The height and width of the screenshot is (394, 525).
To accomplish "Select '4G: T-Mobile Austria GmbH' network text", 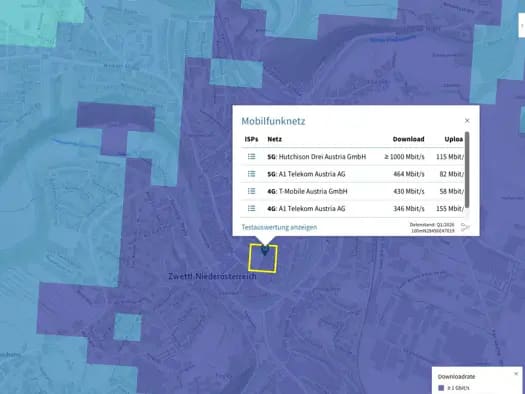I will click(307, 191).
